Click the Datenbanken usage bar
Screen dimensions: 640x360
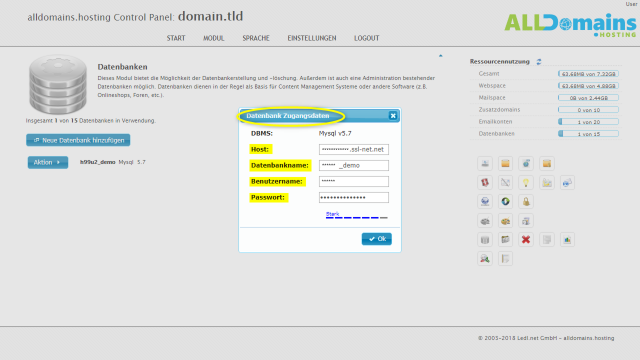(x=588, y=133)
